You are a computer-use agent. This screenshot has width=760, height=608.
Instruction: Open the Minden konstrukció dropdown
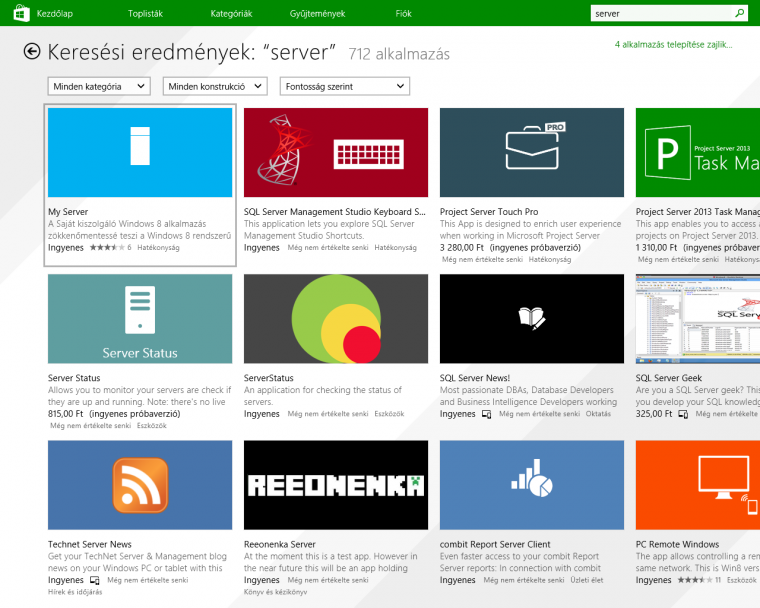[215, 86]
